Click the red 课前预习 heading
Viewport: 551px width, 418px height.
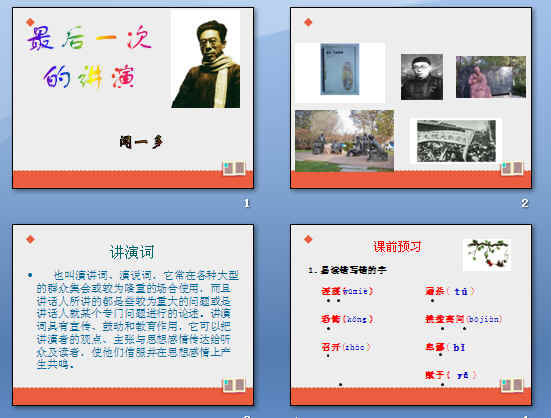pyautogui.click(x=397, y=247)
